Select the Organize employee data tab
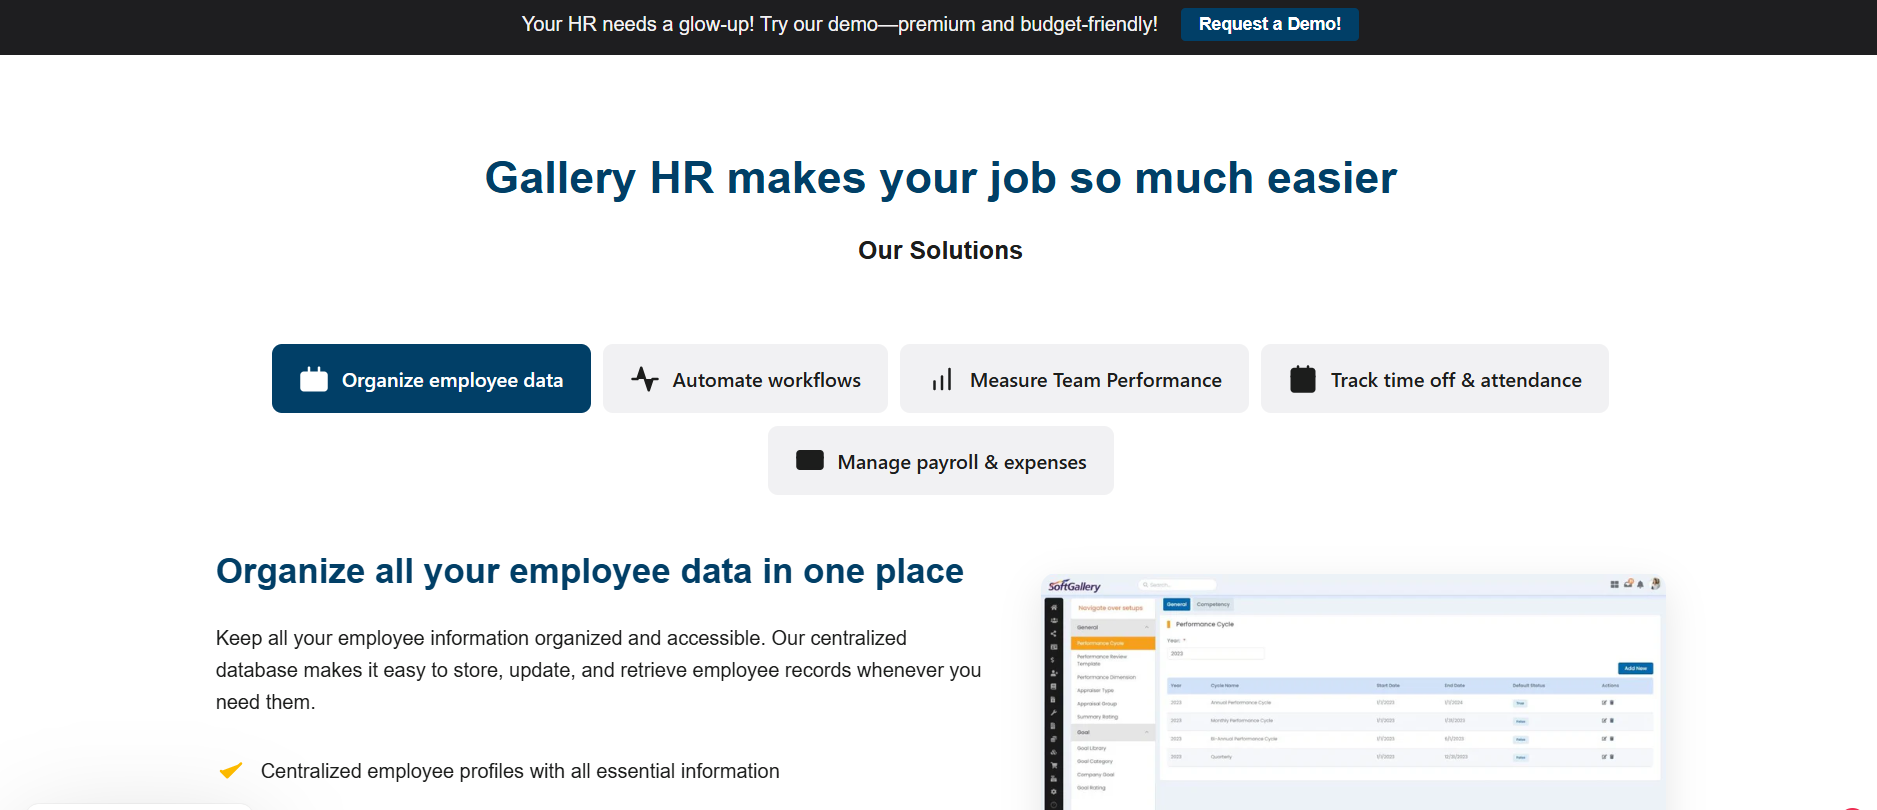1877x810 pixels. (431, 379)
